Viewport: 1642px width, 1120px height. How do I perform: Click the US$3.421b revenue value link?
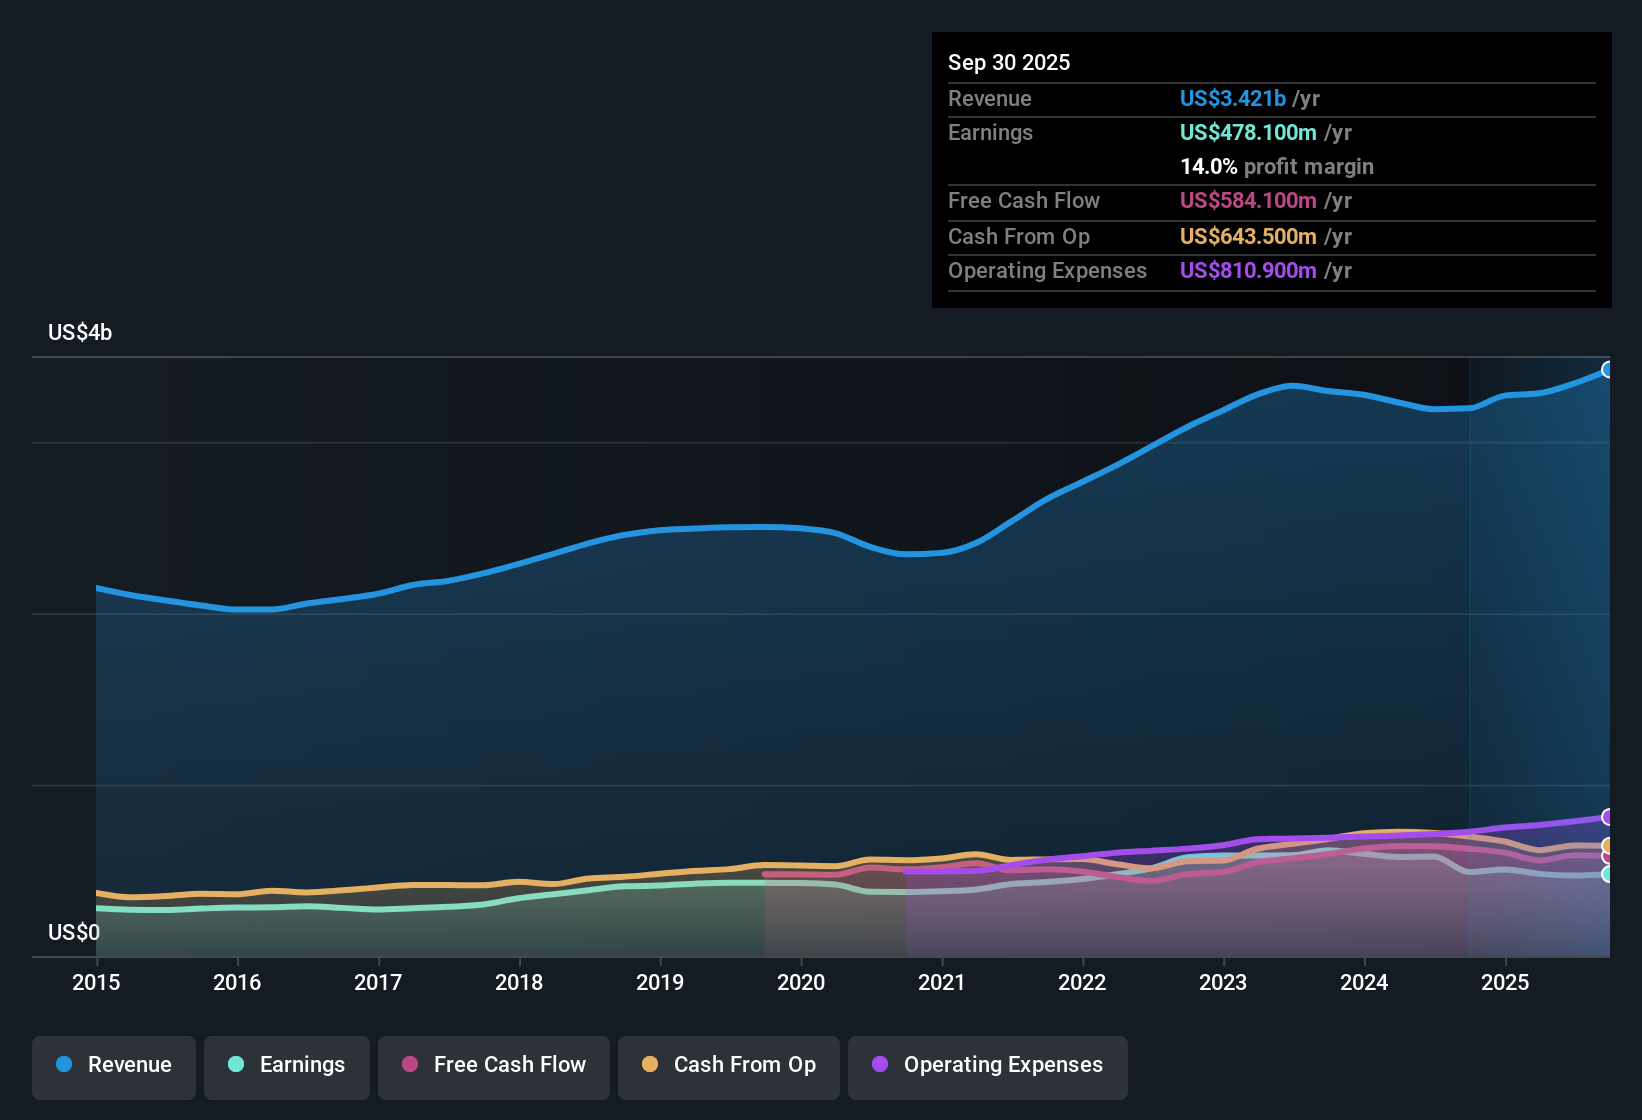[1232, 98]
